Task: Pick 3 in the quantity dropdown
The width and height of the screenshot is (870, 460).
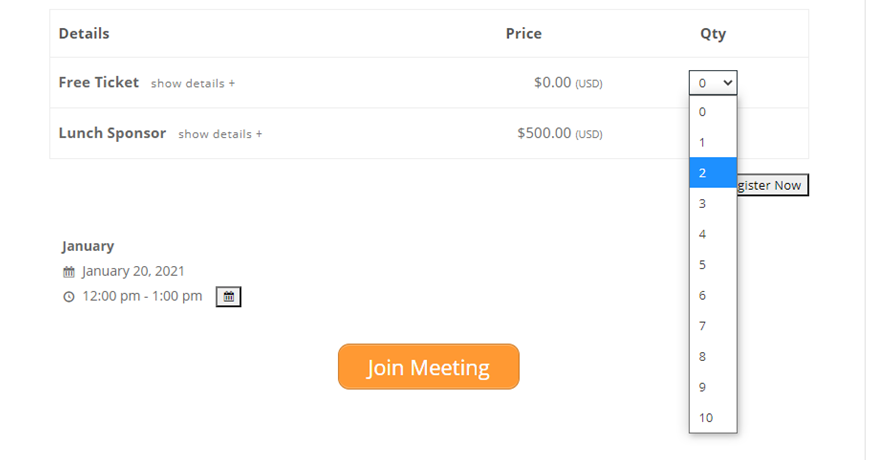Action: pyautogui.click(x=712, y=204)
